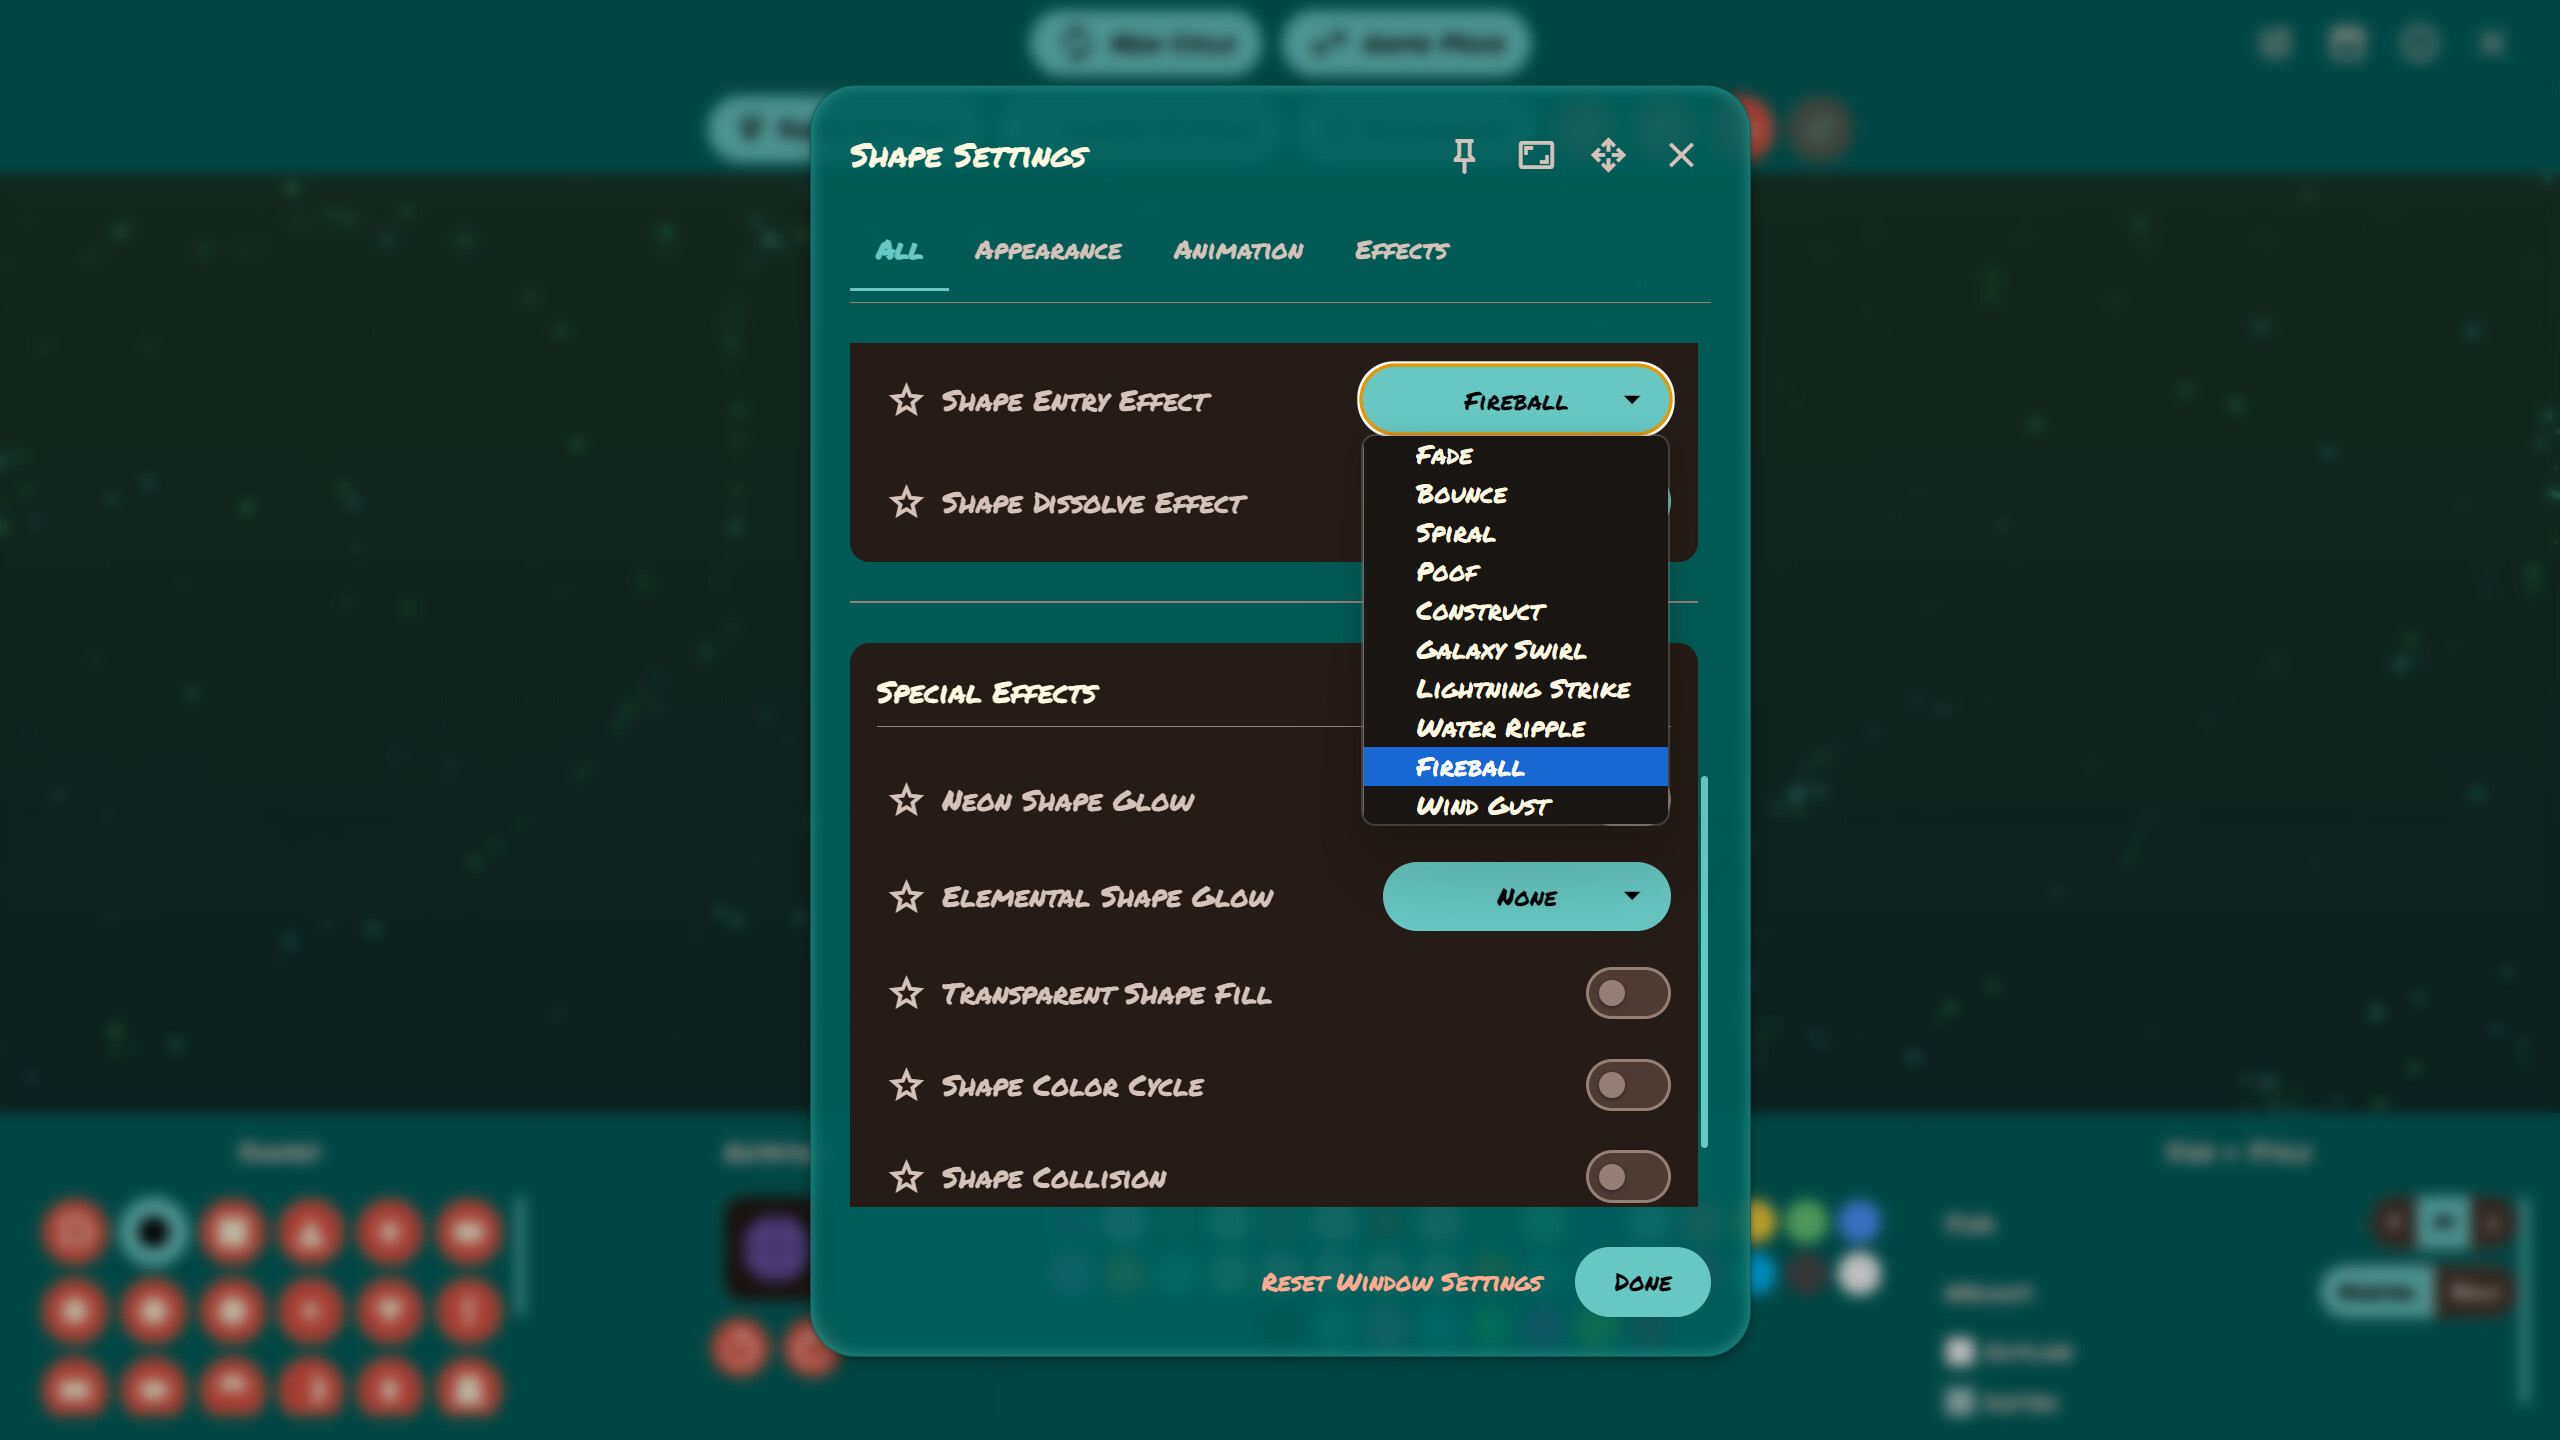Viewport: 2560px width, 1440px height.
Task: Click the pop-out window icon in the title bar
Action: [1537, 155]
